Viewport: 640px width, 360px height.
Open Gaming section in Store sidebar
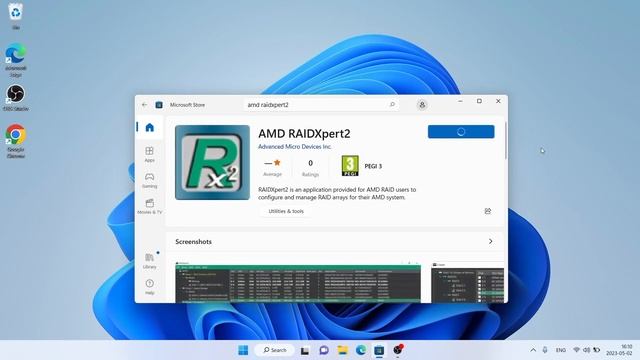[x=149, y=180]
